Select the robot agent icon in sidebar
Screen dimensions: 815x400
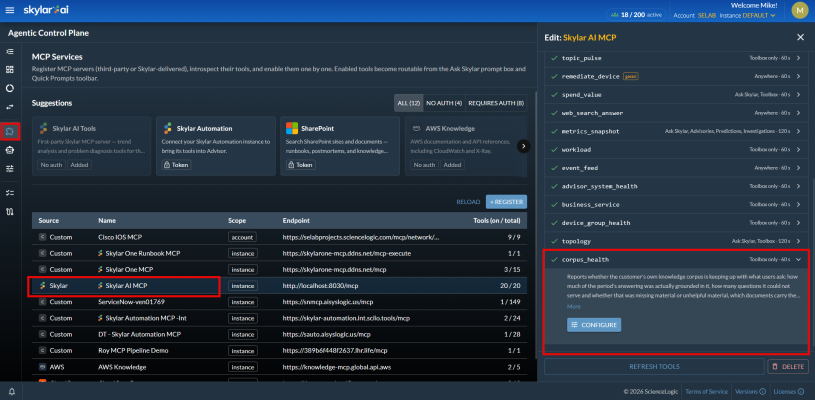(x=9, y=150)
